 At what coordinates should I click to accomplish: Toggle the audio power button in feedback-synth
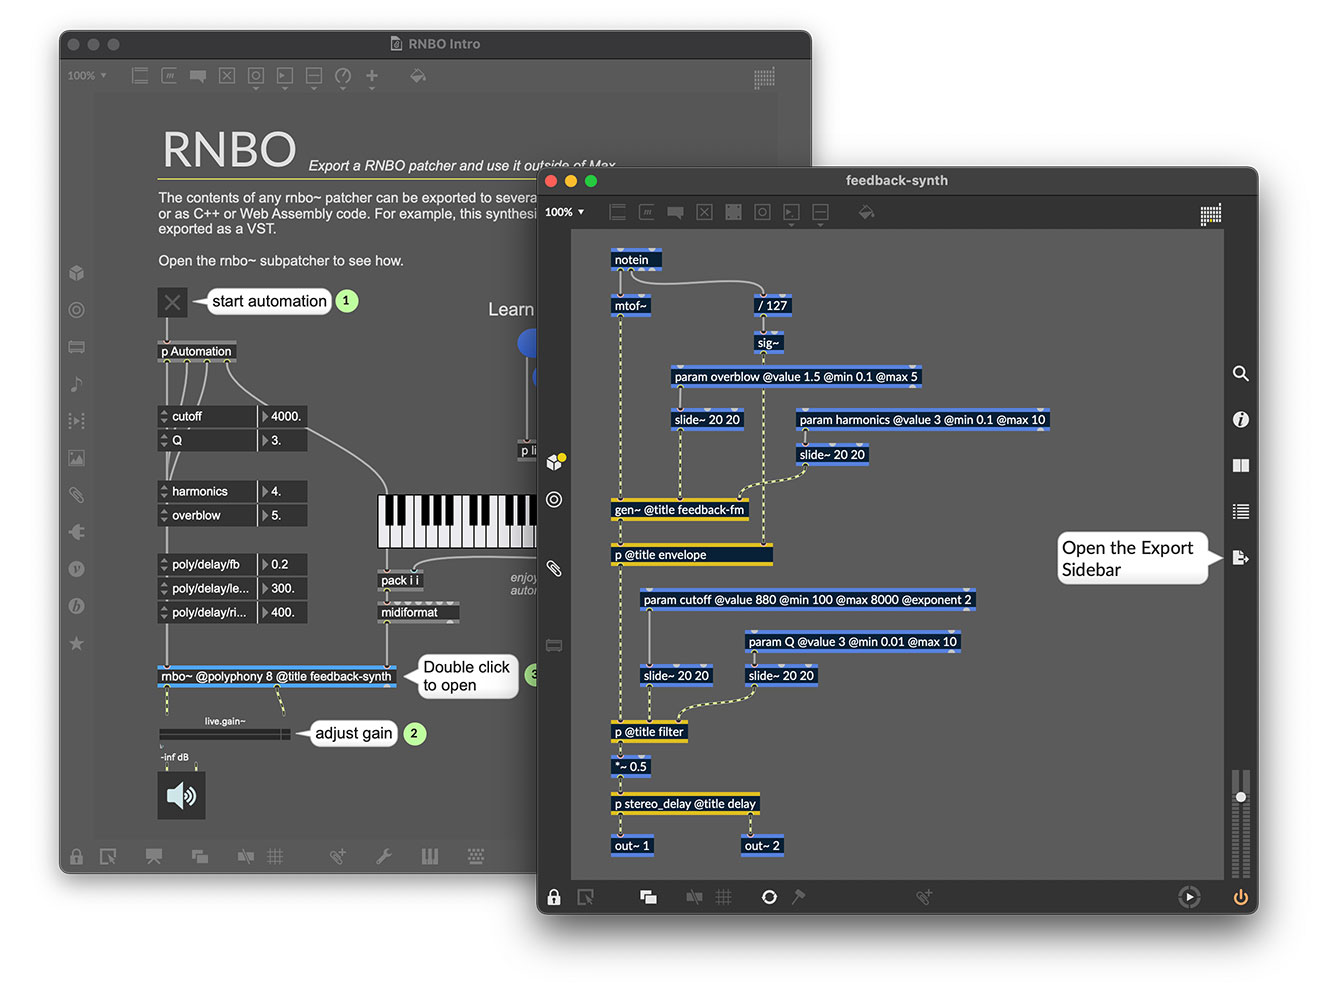pyautogui.click(x=1240, y=897)
